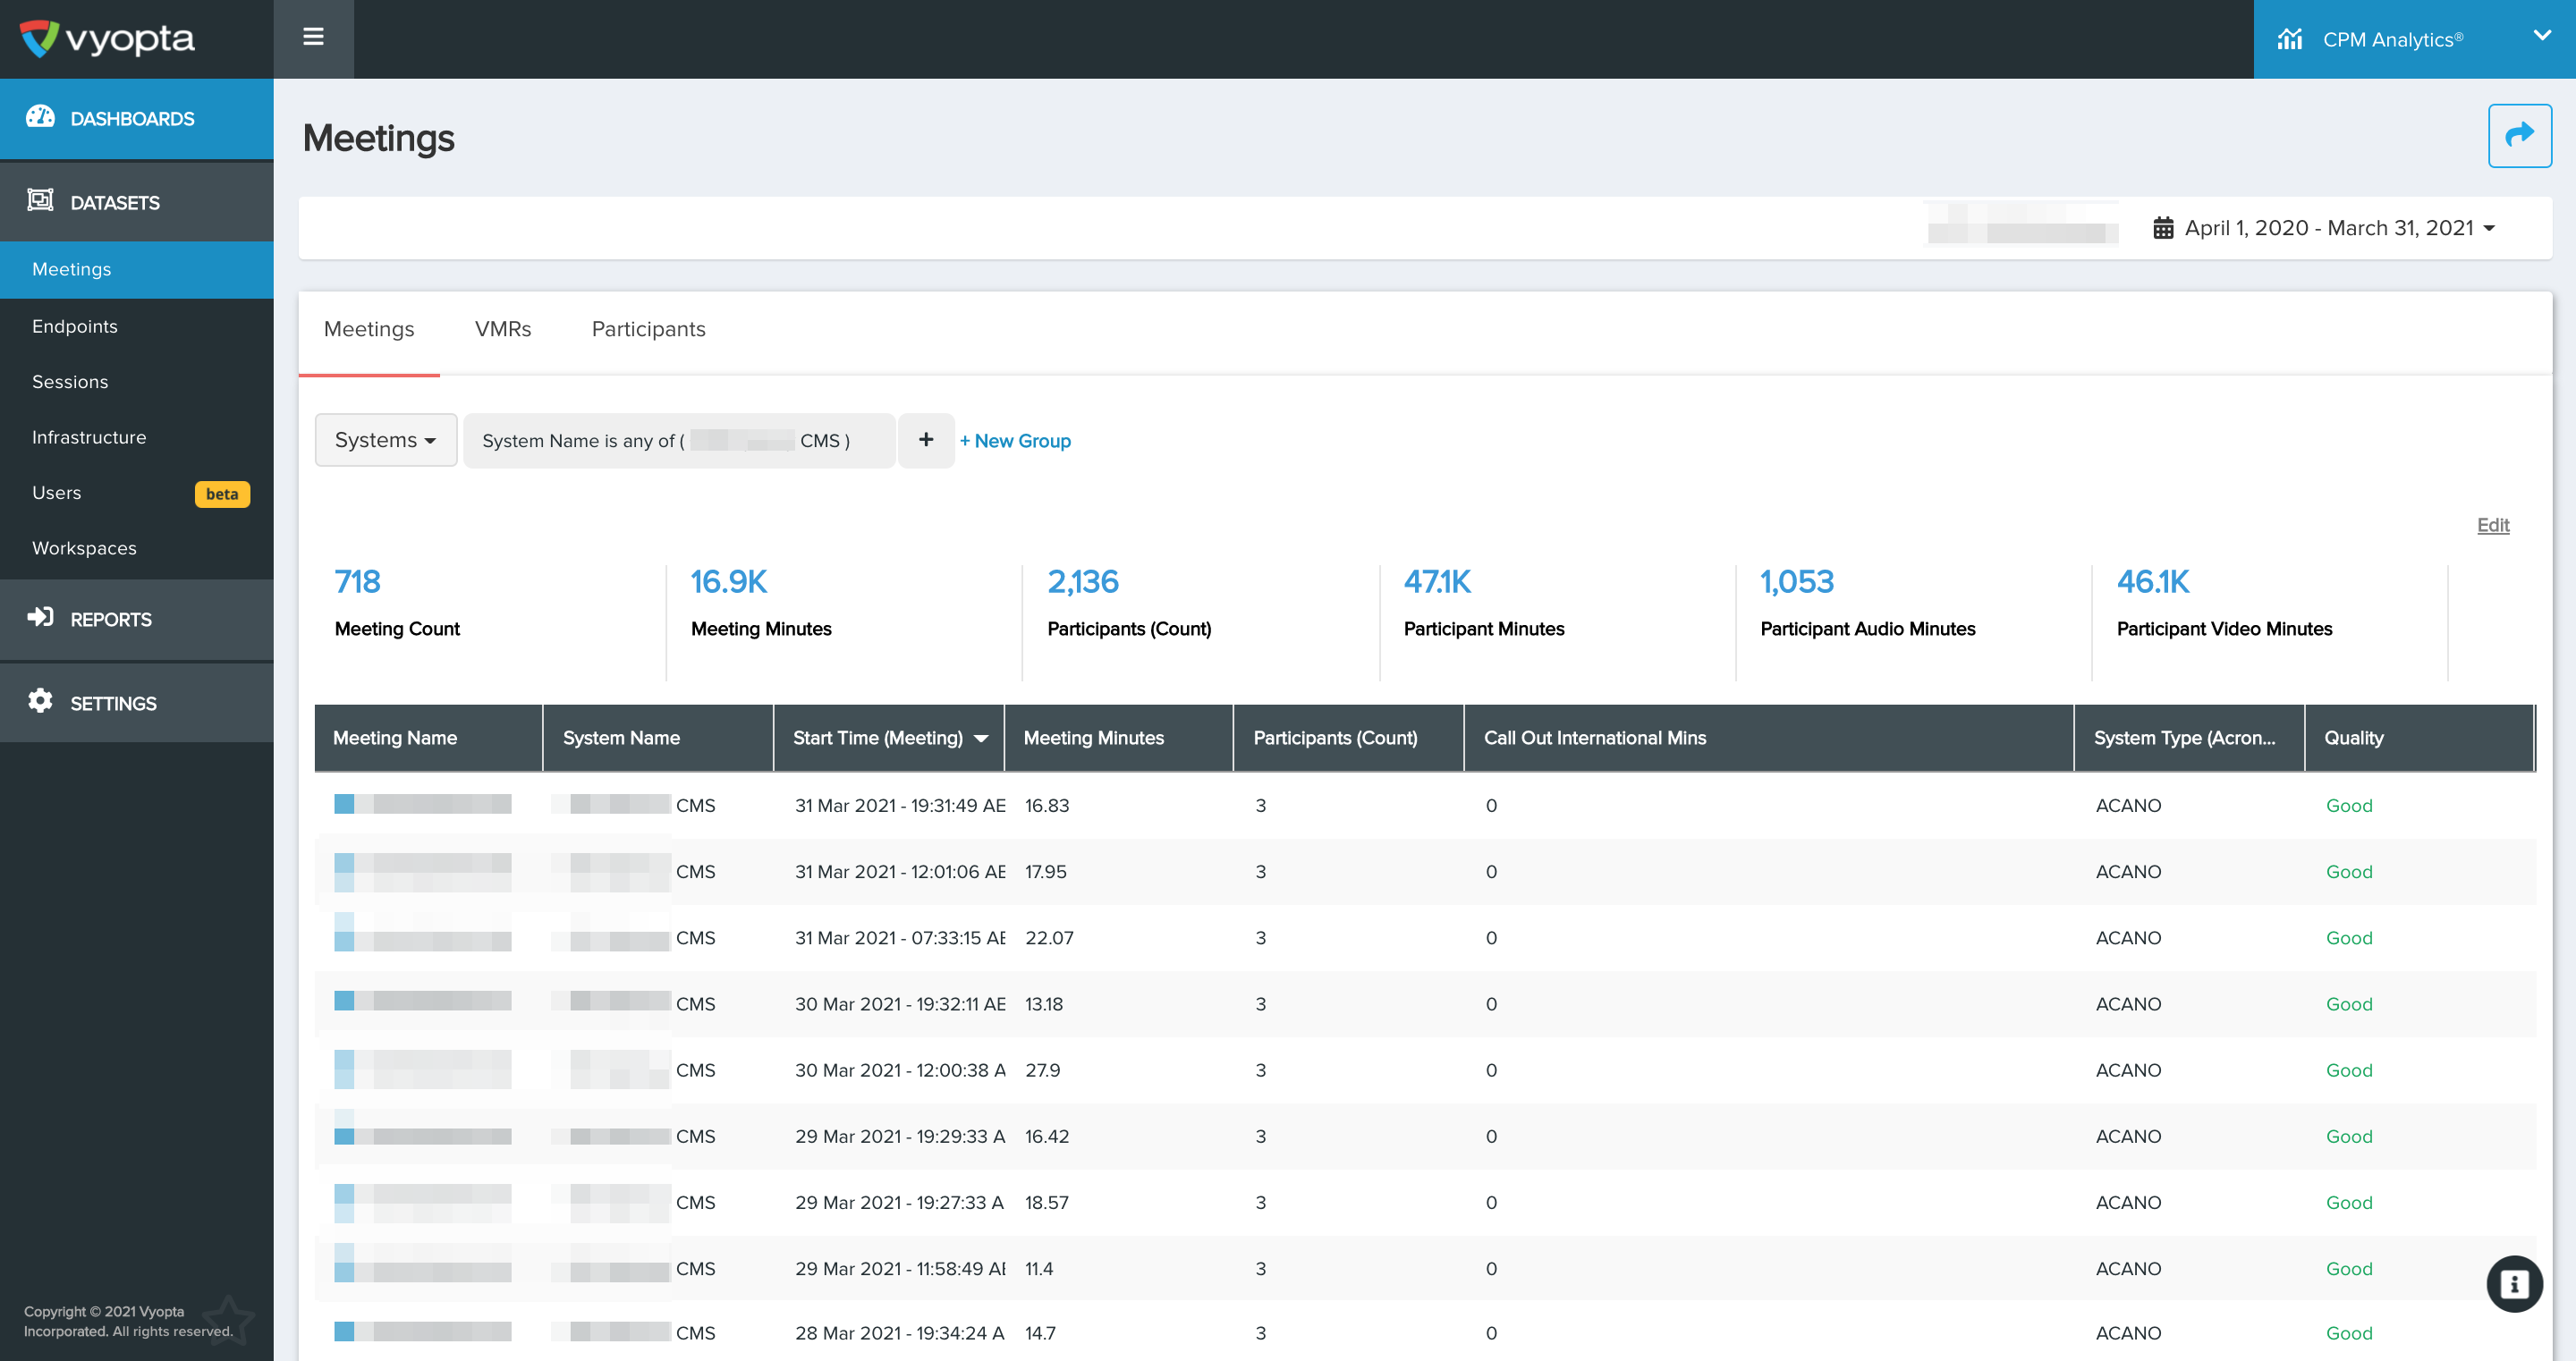This screenshot has width=2576, height=1361.
Task: Switch to the Meetings tab
Action: coord(369,329)
